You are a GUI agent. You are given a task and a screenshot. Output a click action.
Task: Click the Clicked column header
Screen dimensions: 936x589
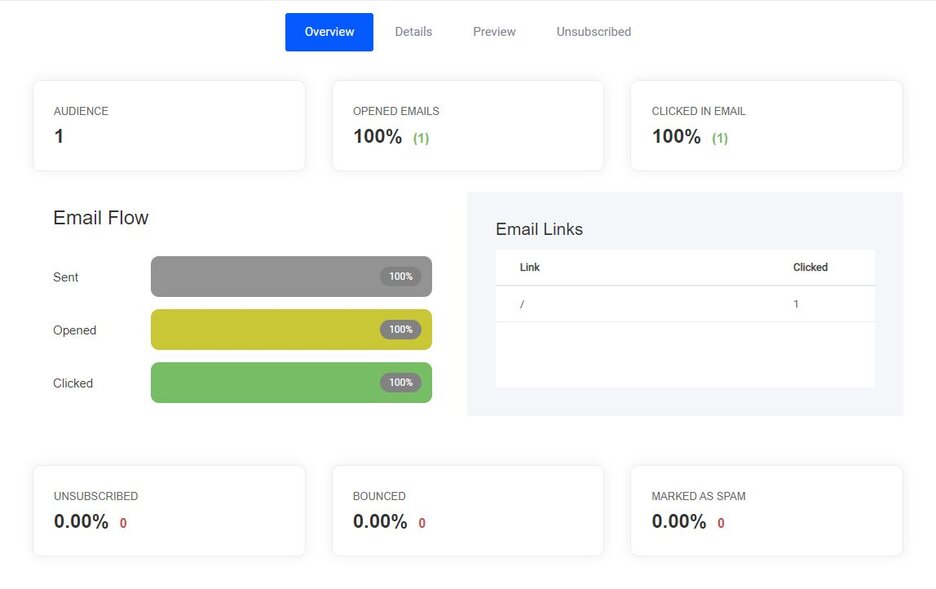pos(810,267)
